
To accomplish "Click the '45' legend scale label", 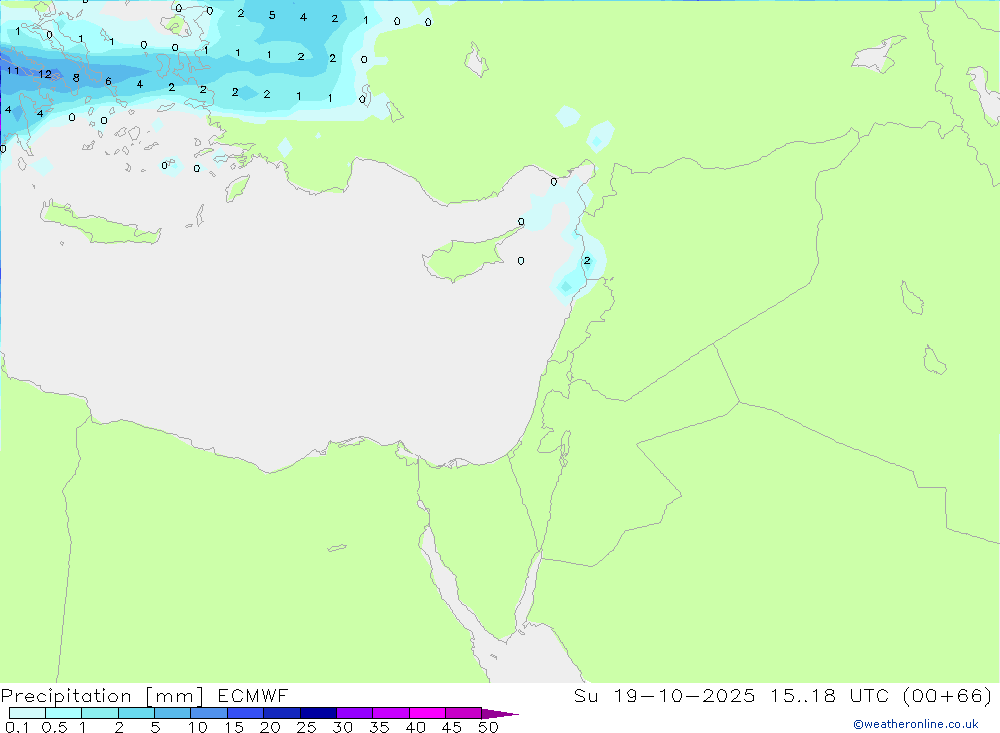I will click(452, 727).
